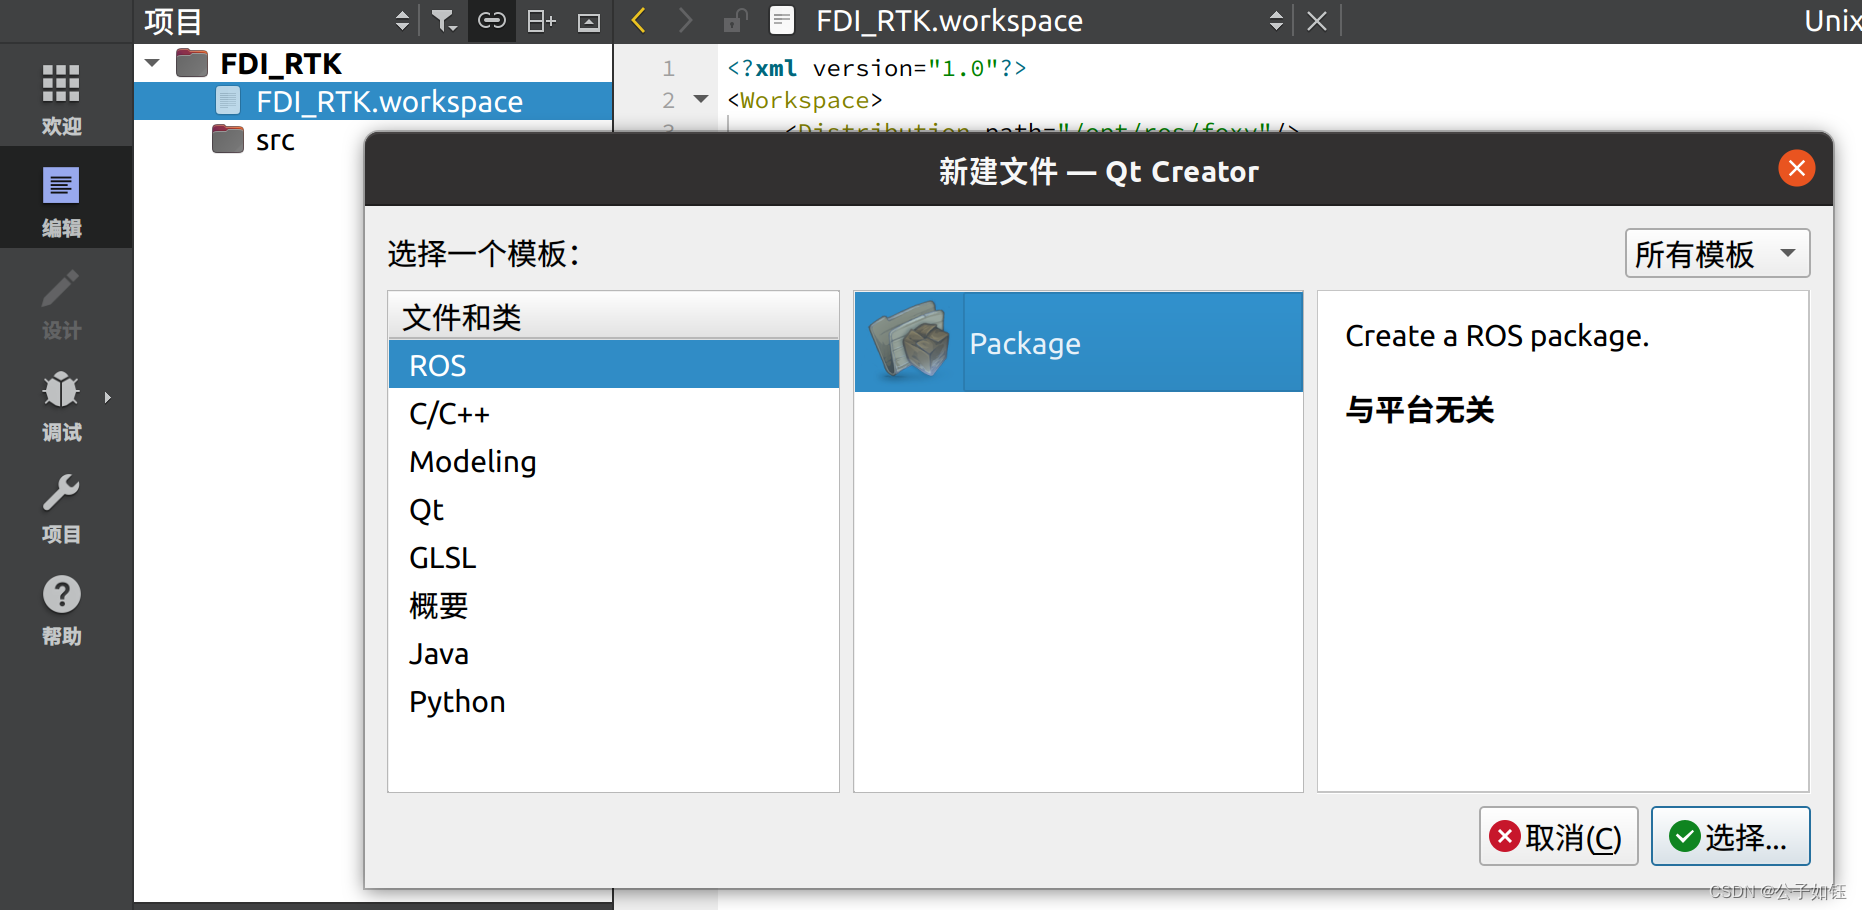Toggle synchronize project tree with editor

pyautogui.click(x=491, y=21)
